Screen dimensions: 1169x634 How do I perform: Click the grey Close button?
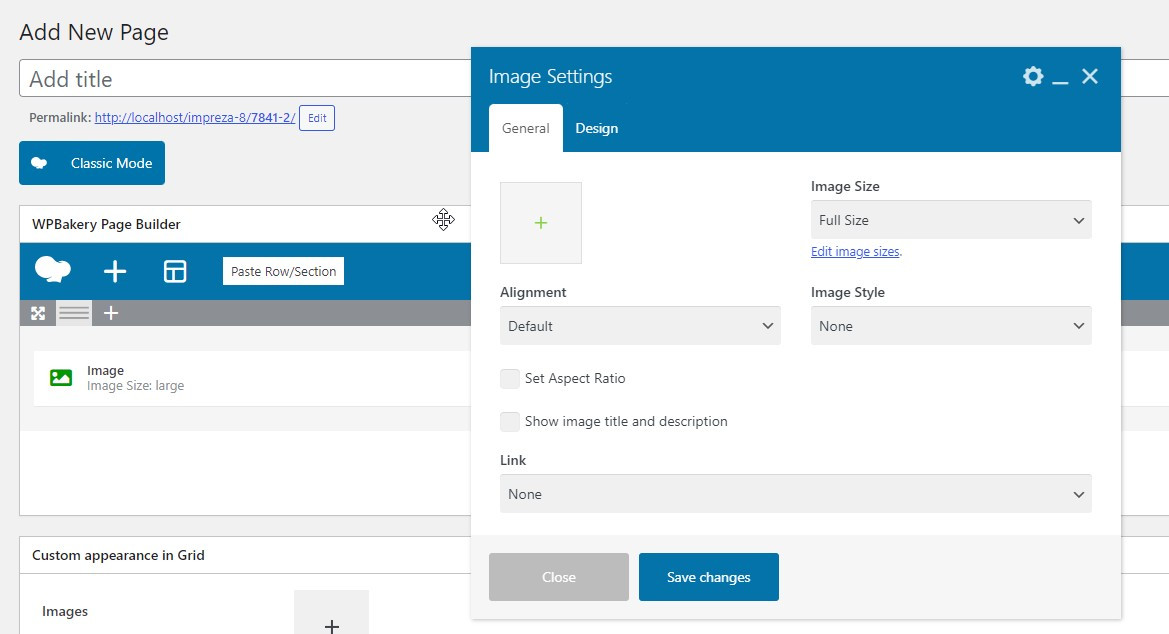pos(559,577)
